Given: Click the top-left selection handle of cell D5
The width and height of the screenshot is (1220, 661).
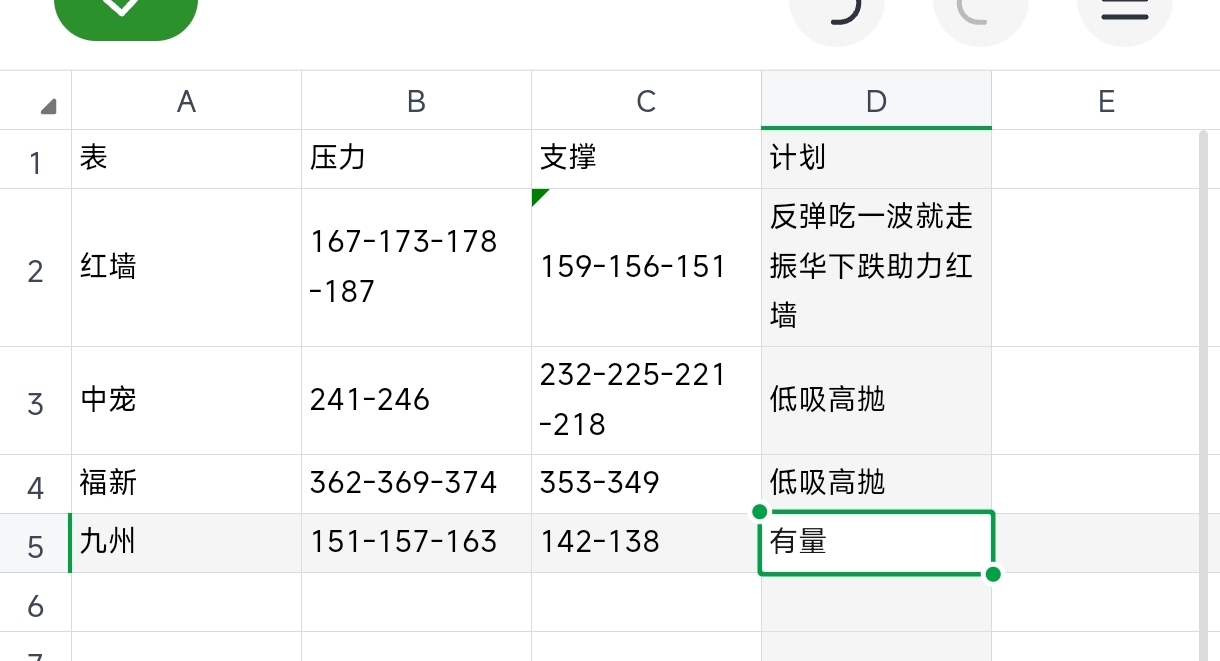Looking at the screenshot, I should tap(760, 512).
